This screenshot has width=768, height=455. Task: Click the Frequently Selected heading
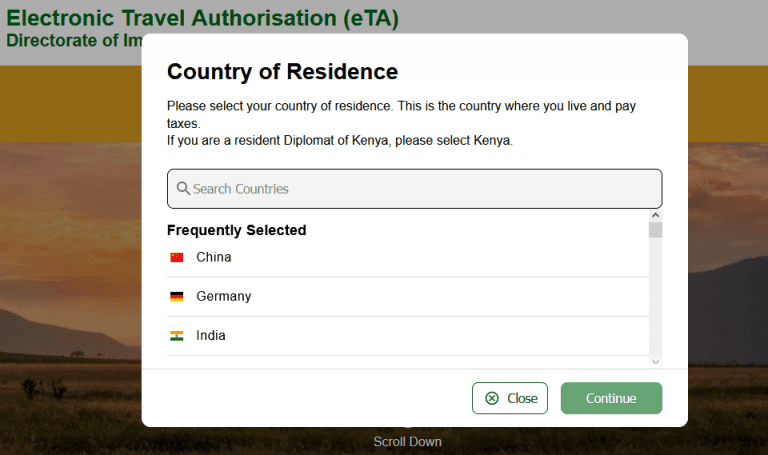point(237,230)
